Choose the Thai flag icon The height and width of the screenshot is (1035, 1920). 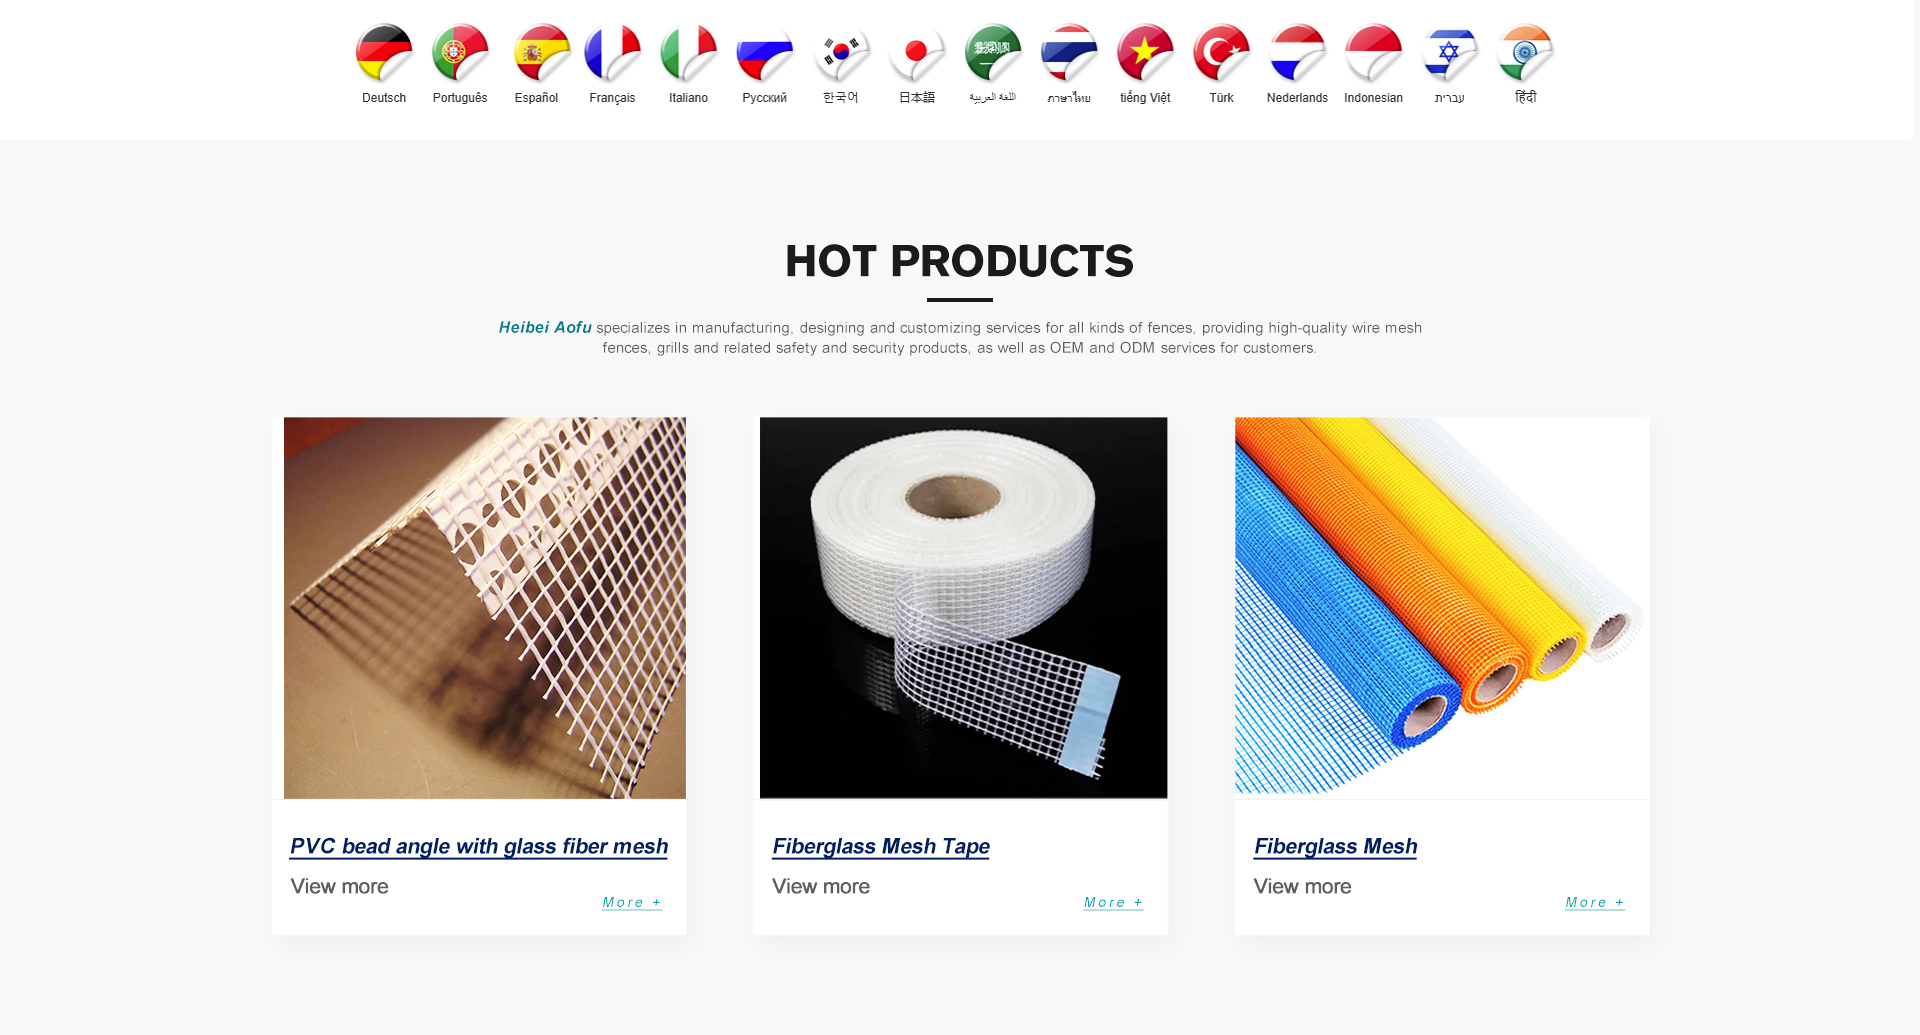coord(1069,53)
